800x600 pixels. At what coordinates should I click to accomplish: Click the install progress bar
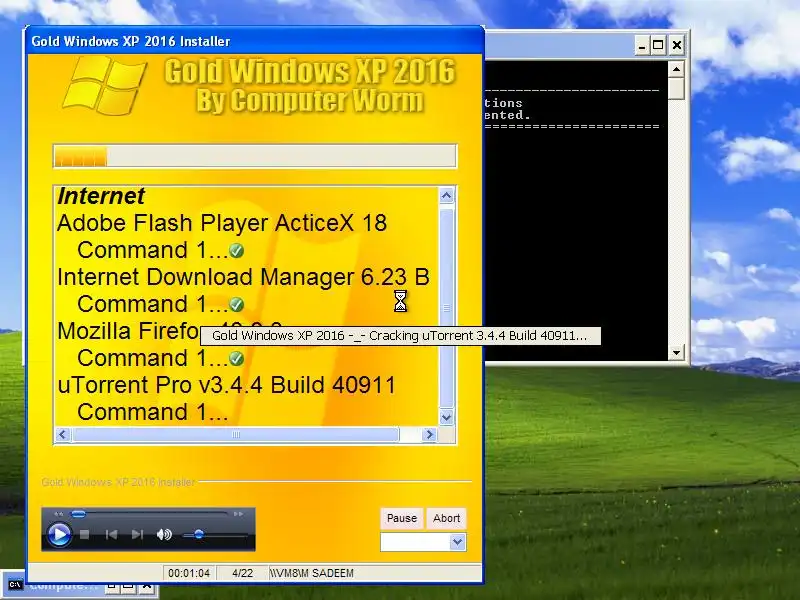(255, 156)
